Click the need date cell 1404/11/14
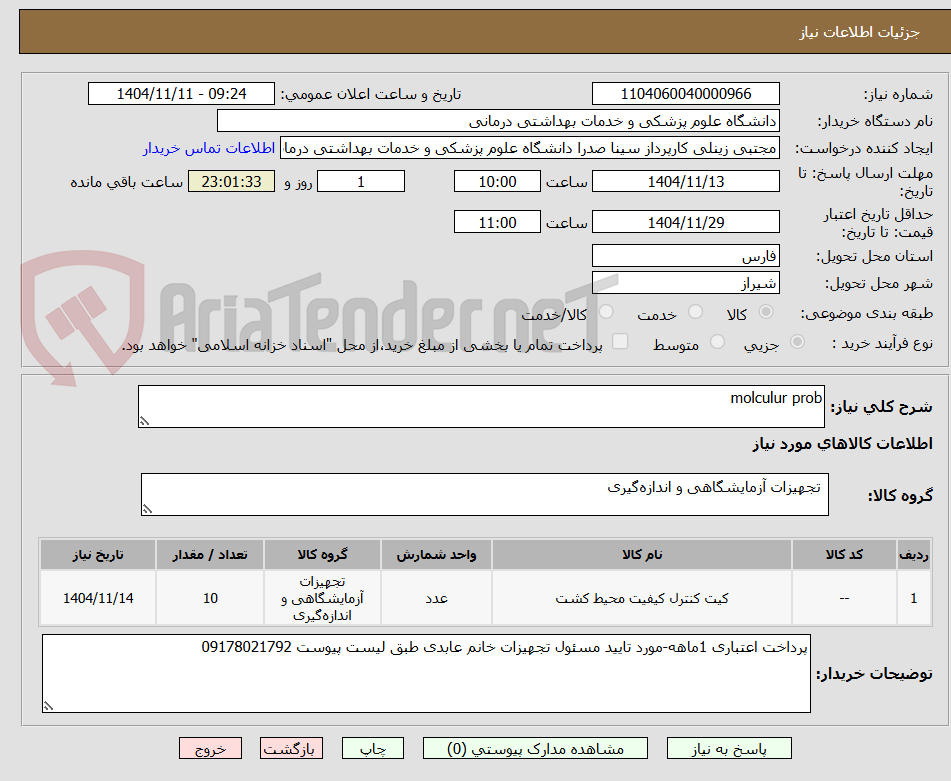The height and width of the screenshot is (781, 951). [98, 598]
